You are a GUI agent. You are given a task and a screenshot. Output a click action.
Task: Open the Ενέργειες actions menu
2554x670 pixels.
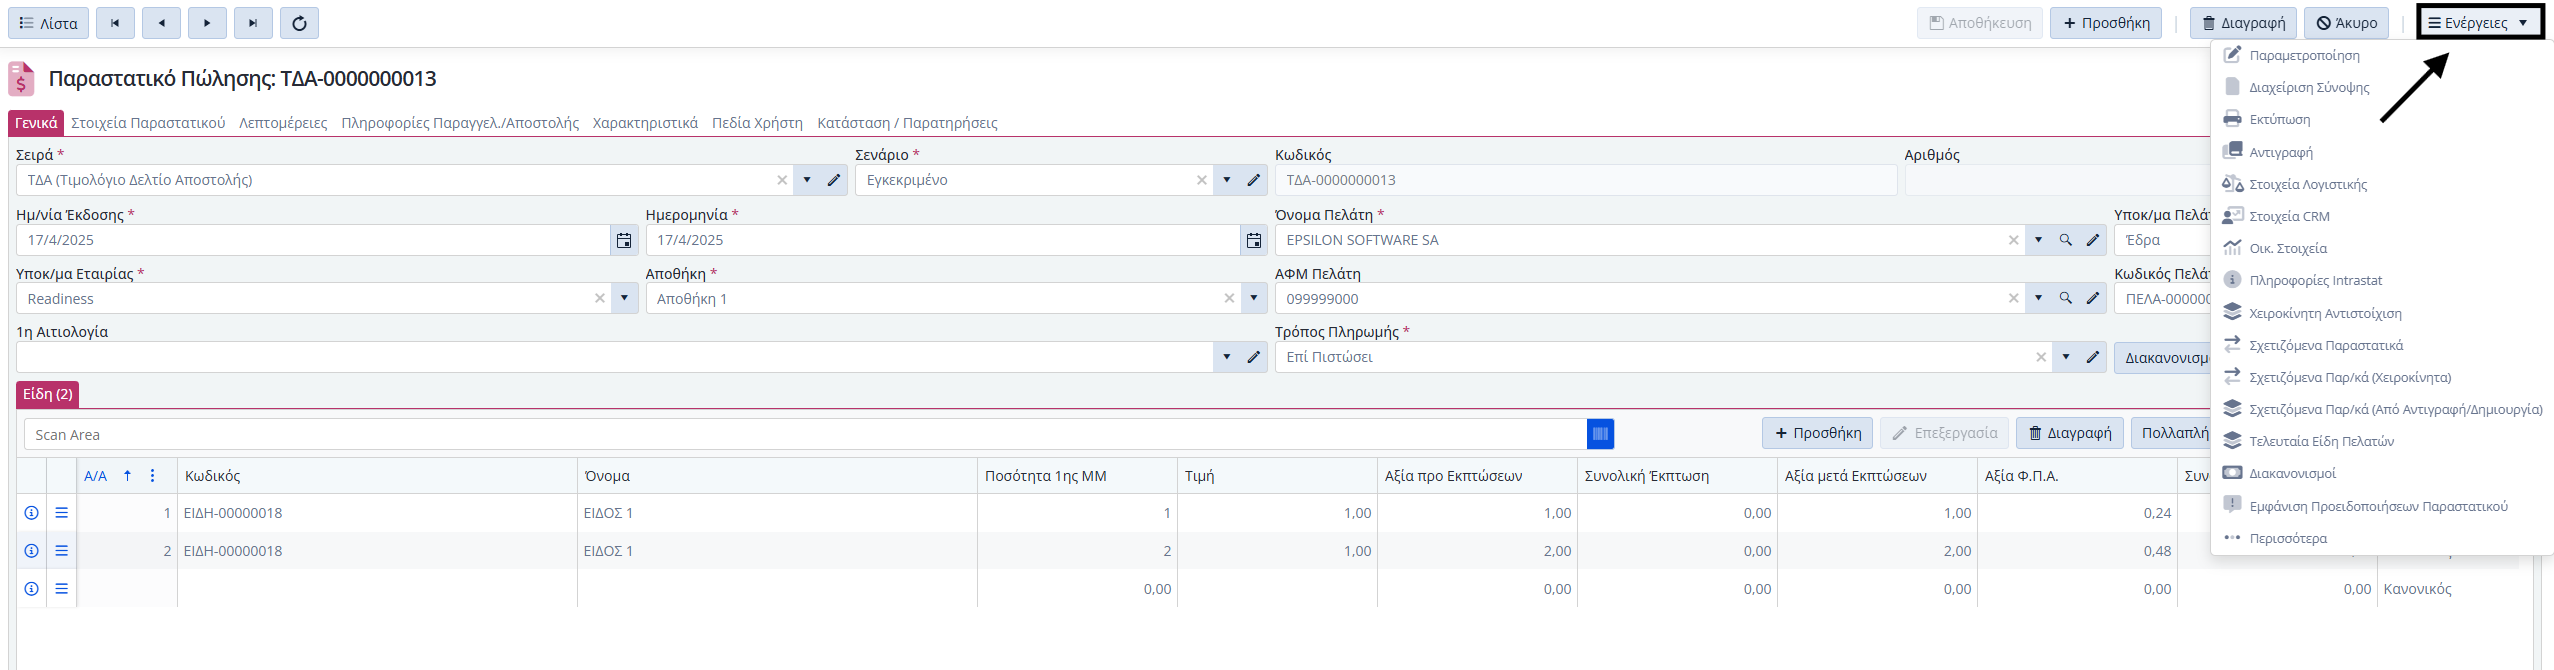coord(2479,23)
